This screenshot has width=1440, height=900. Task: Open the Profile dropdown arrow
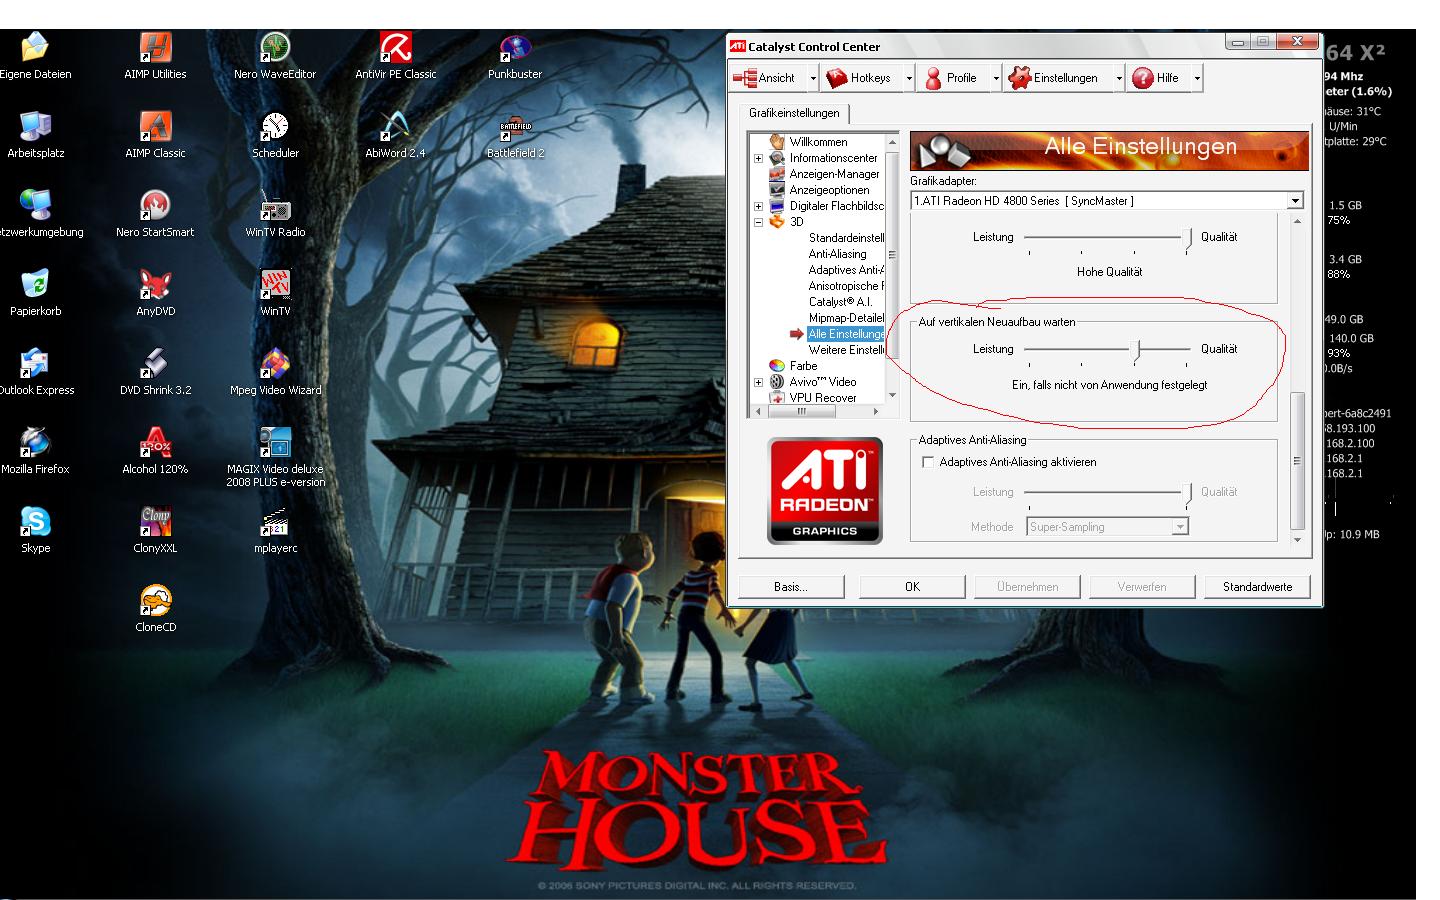(x=995, y=78)
